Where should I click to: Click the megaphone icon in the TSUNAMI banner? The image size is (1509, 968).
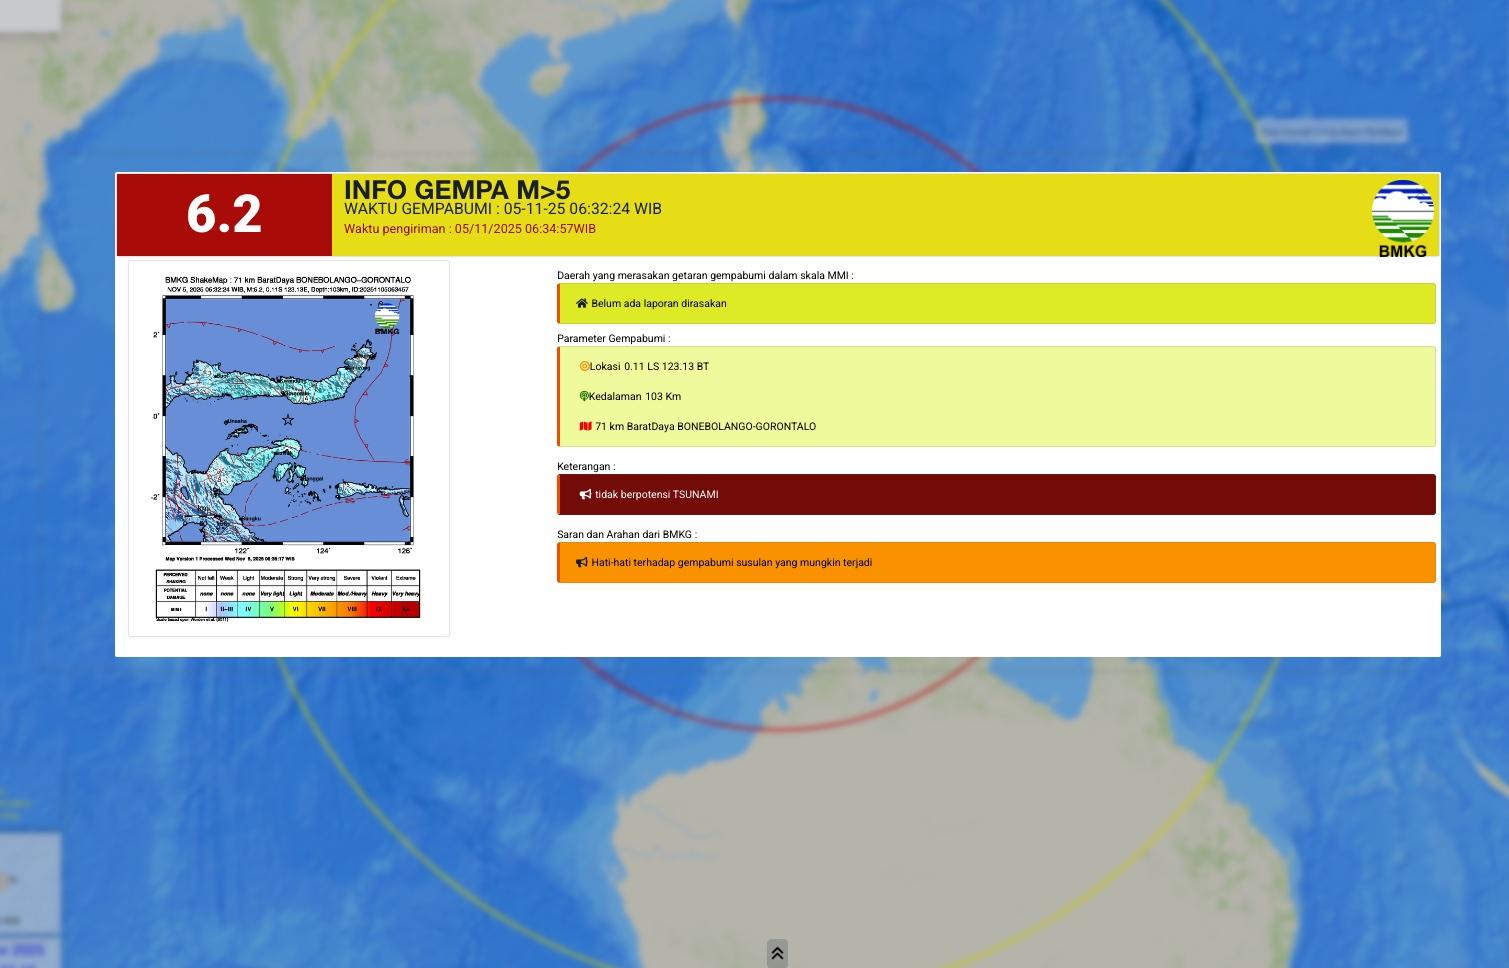[x=584, y=493]
